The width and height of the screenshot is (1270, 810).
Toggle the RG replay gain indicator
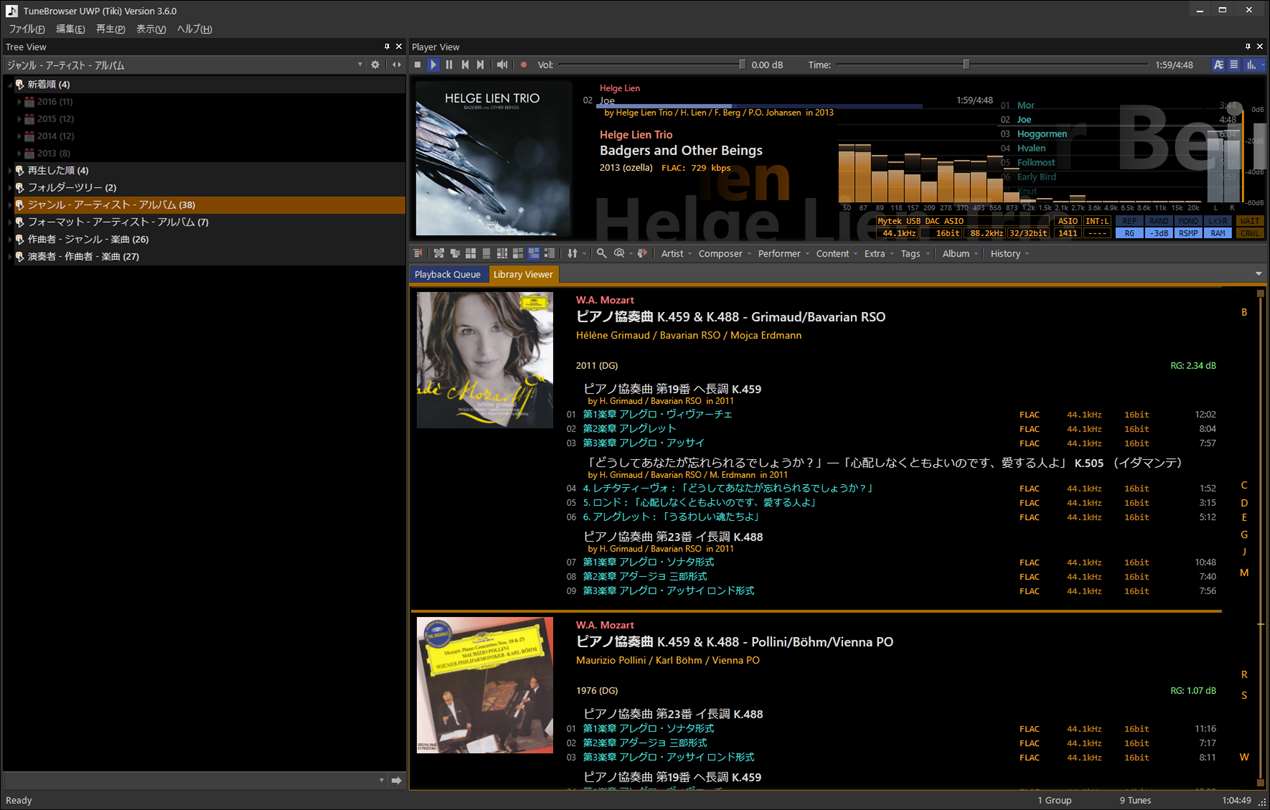pyautogui.click(x=1129, y=233)
